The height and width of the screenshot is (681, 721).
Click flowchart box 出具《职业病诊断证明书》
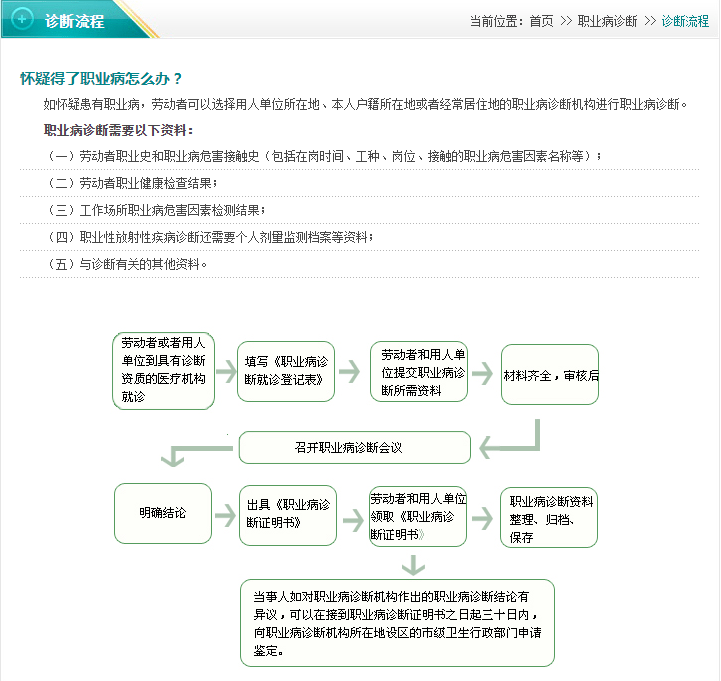click(288, 515)
